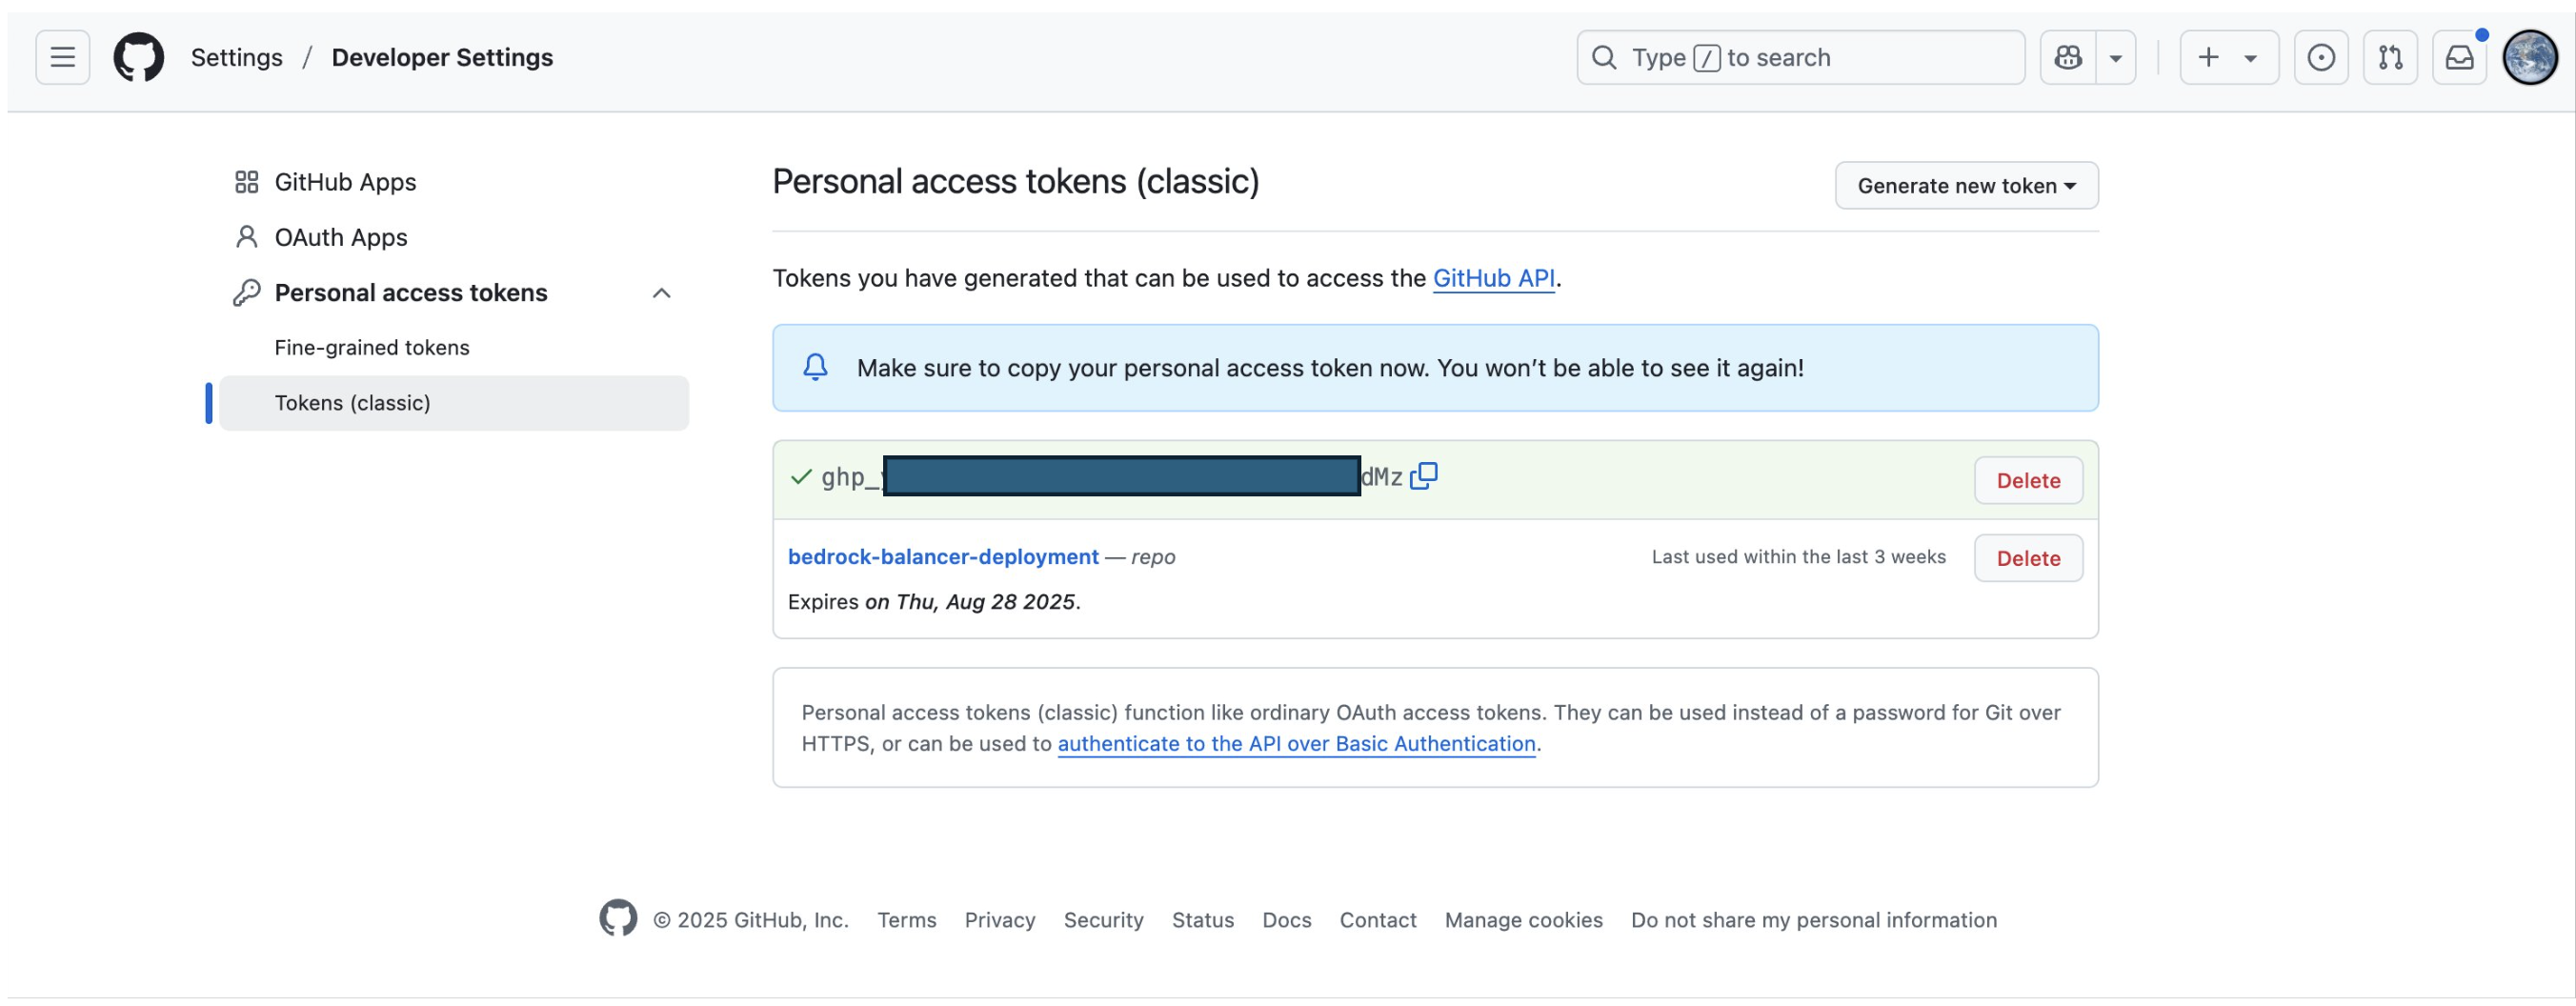Open the user avatar menu

point(2530,57)
